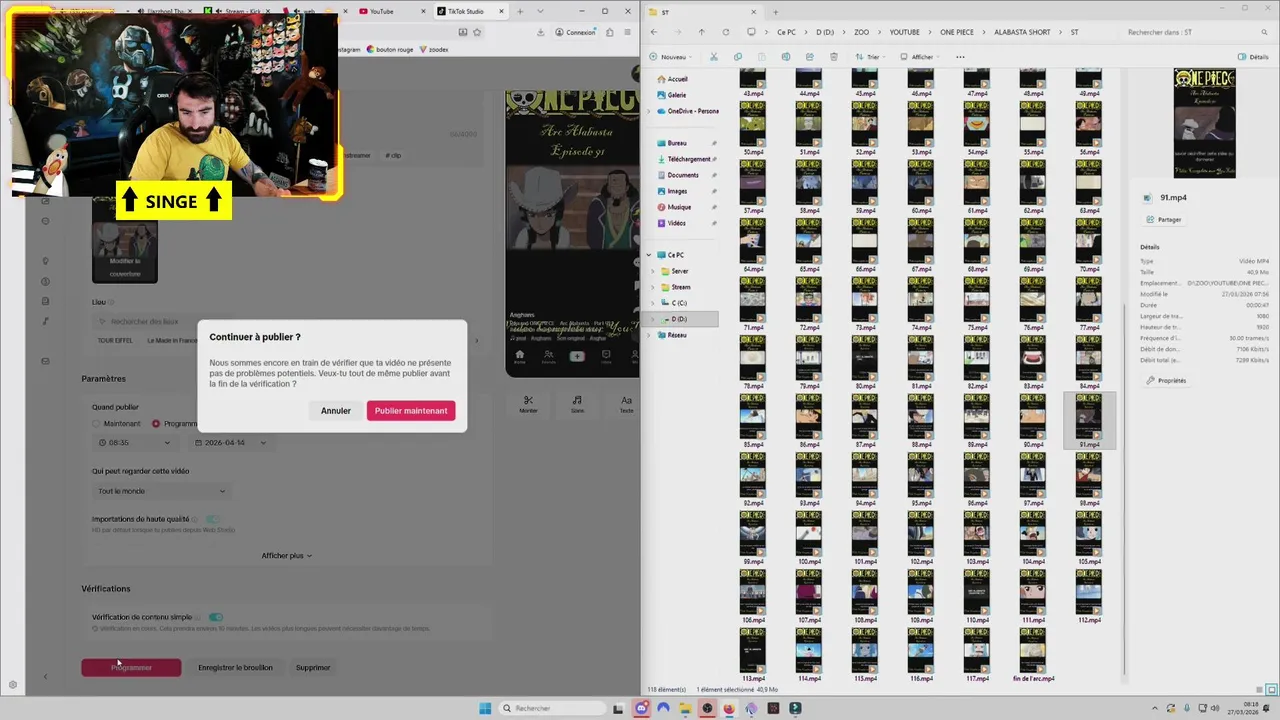Click YOUTUBE in the breadcrumb path

coord(904,32)
